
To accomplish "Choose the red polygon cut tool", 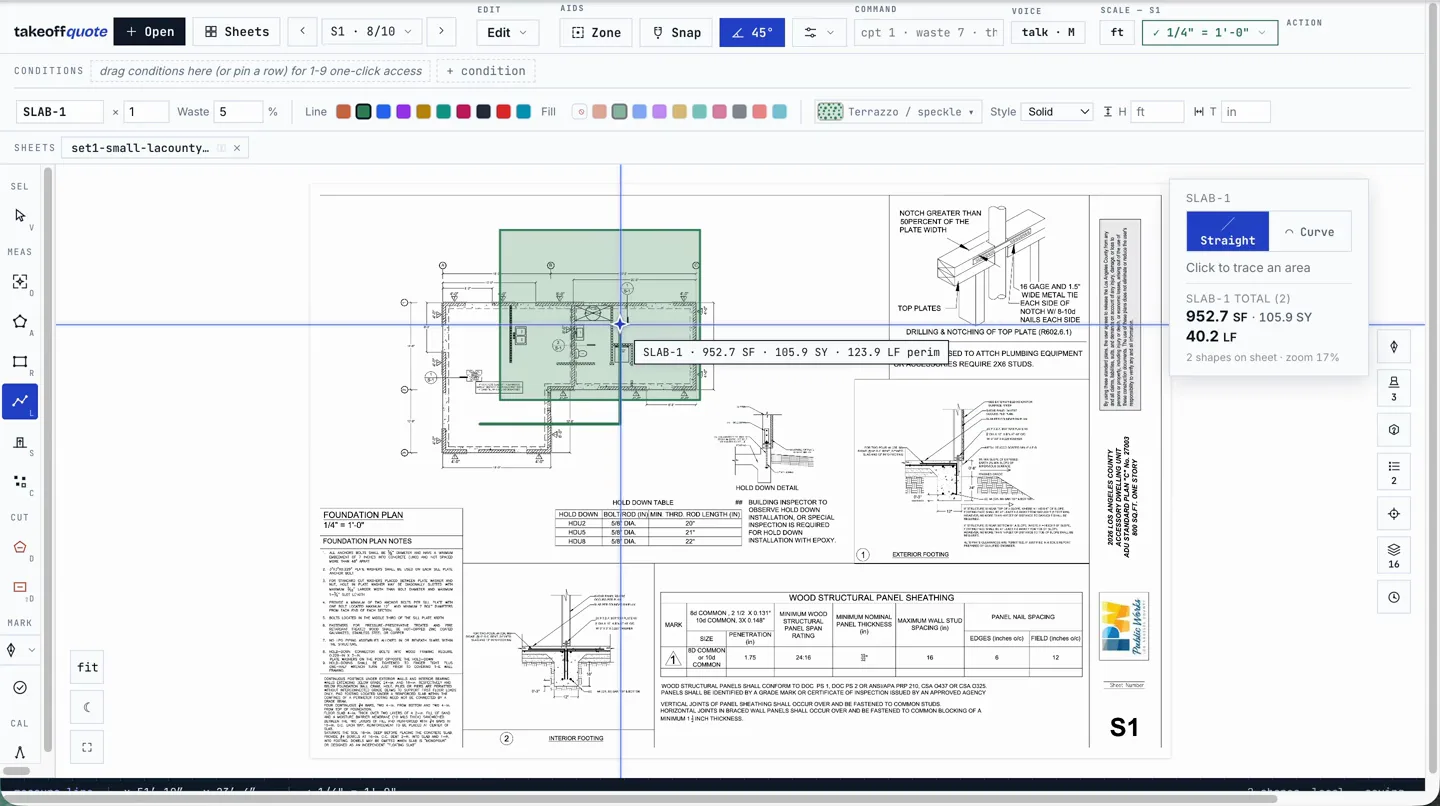I will tap(20, 547).
